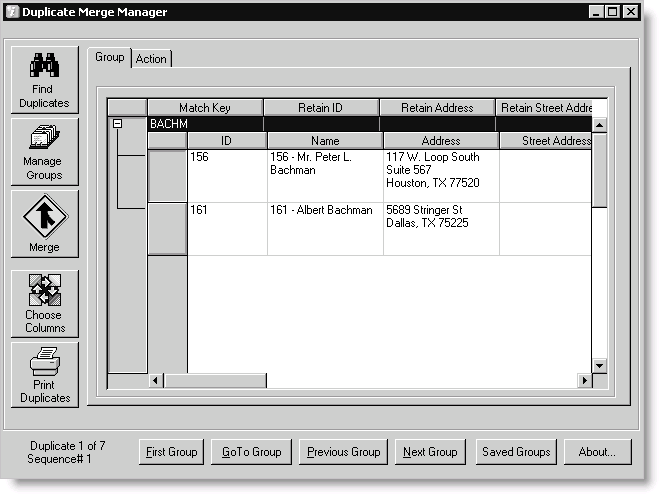Switch to the Action tab
This screenshot has width=660, height=495.
click(x=151, y=59)
